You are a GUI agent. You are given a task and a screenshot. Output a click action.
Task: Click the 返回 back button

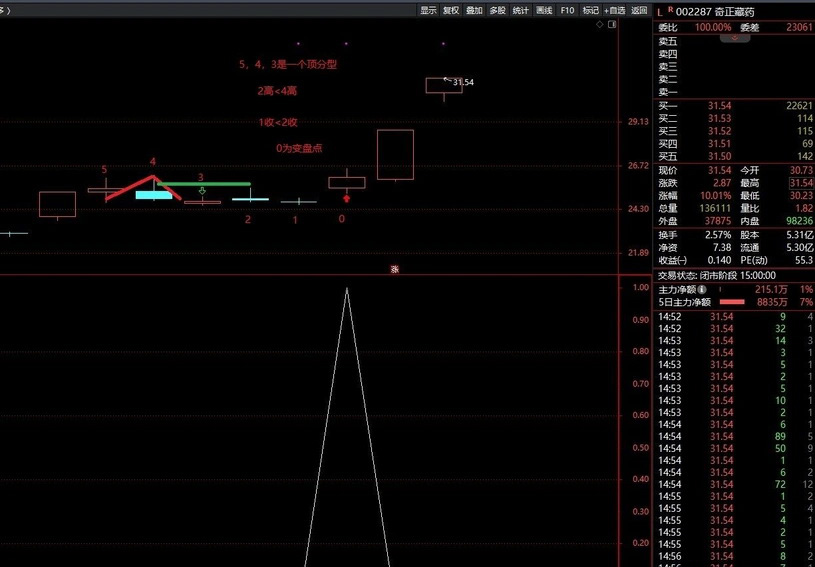[640, 10]
